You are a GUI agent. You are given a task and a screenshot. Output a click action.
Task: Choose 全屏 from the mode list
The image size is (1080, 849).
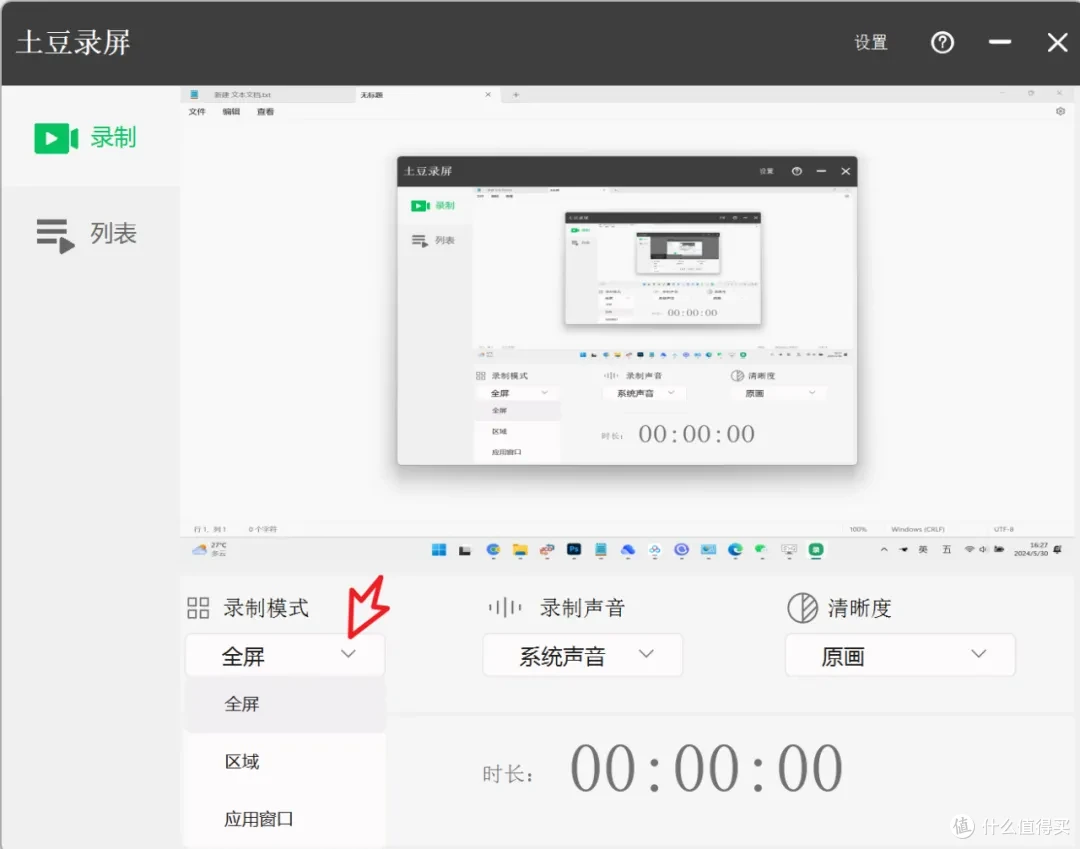[284, 704]
